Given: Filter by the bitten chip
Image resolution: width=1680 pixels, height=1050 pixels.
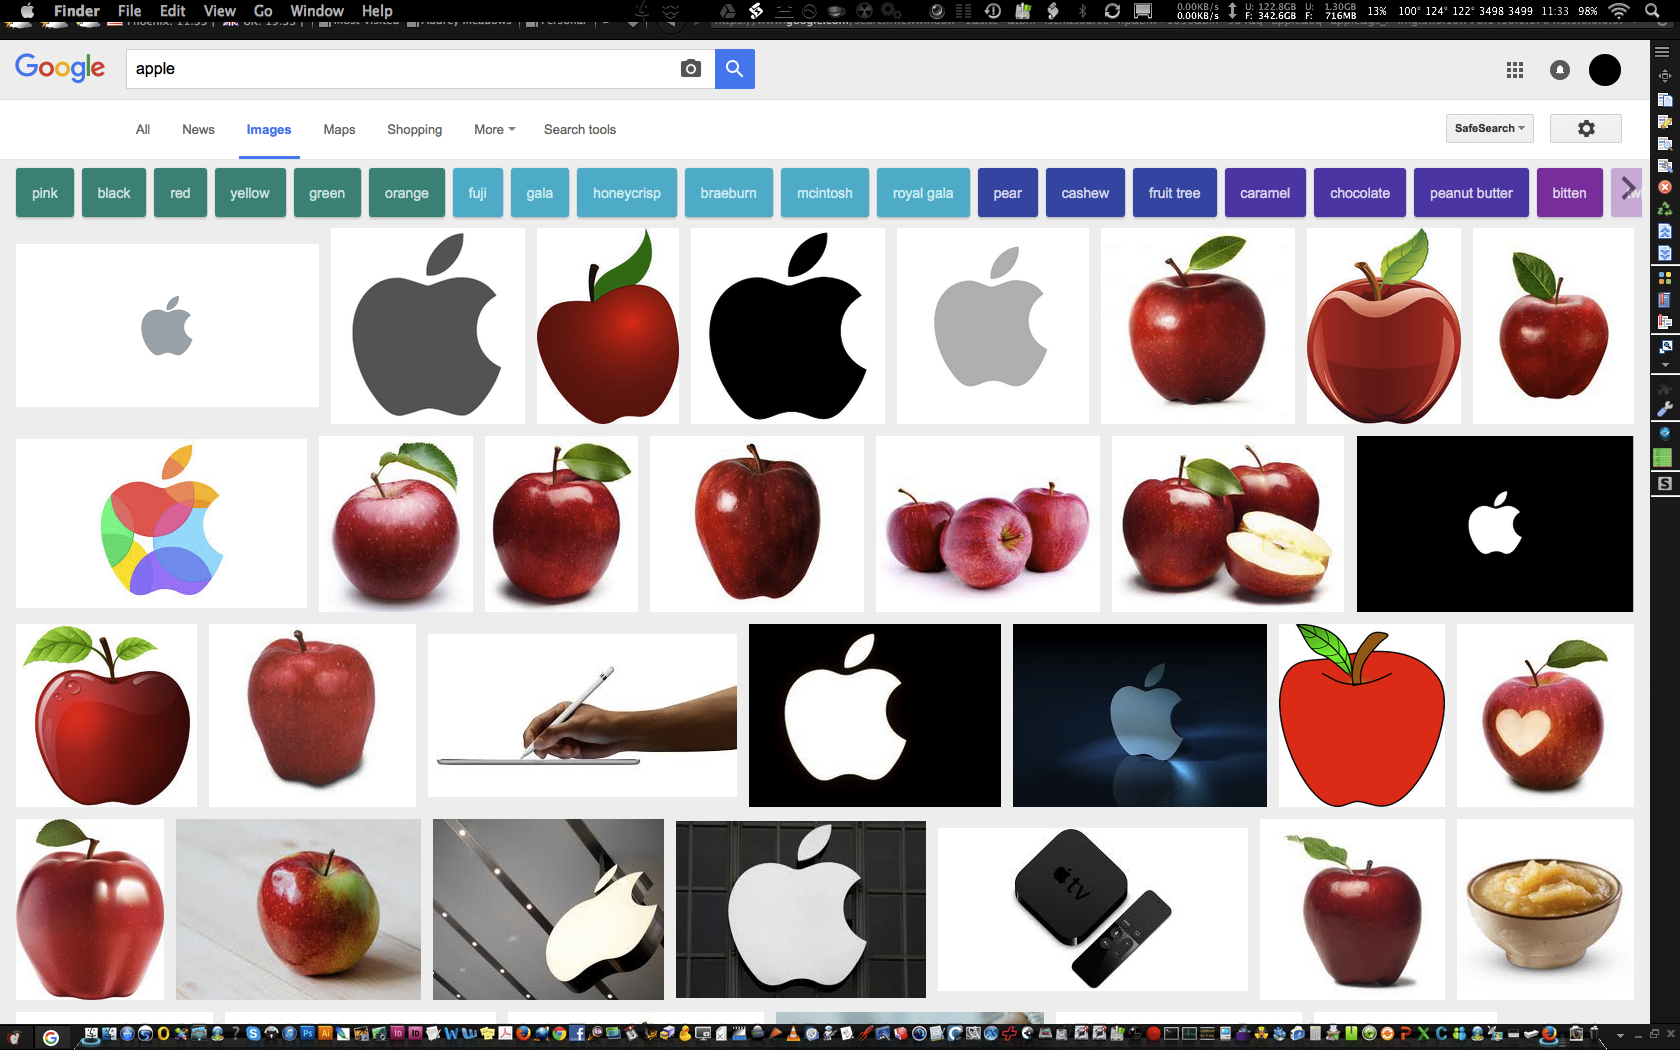Looking at the screenshot, I should tap(1570, 193).
